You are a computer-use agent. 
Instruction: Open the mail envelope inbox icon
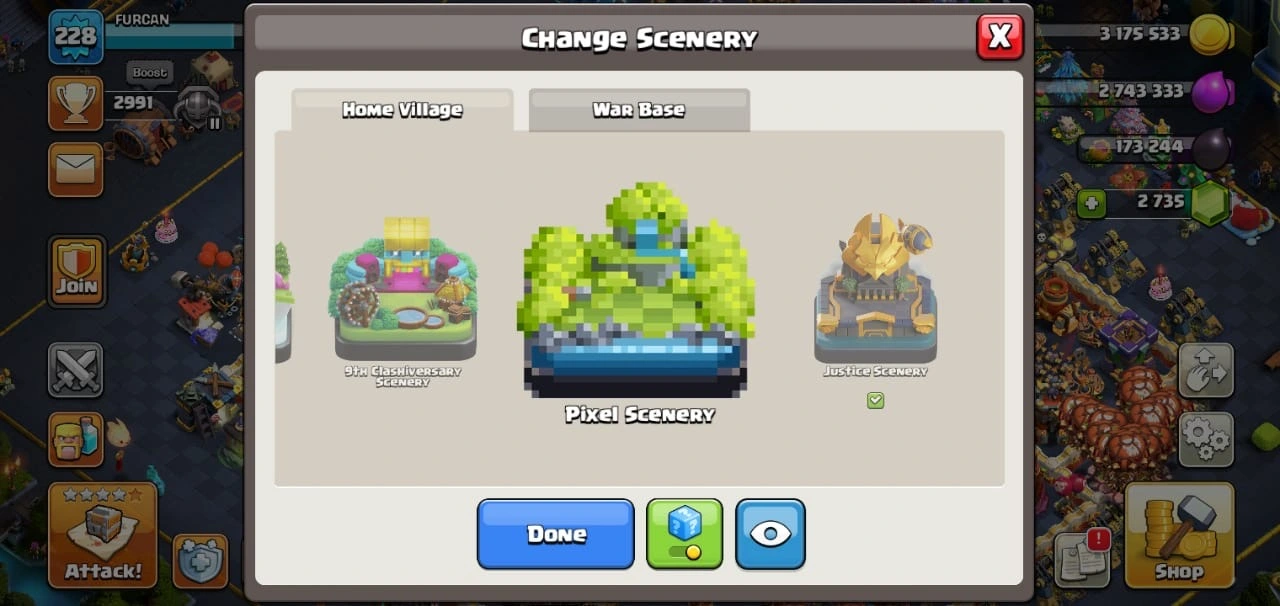pyautogui.click(x=76, y=169)
